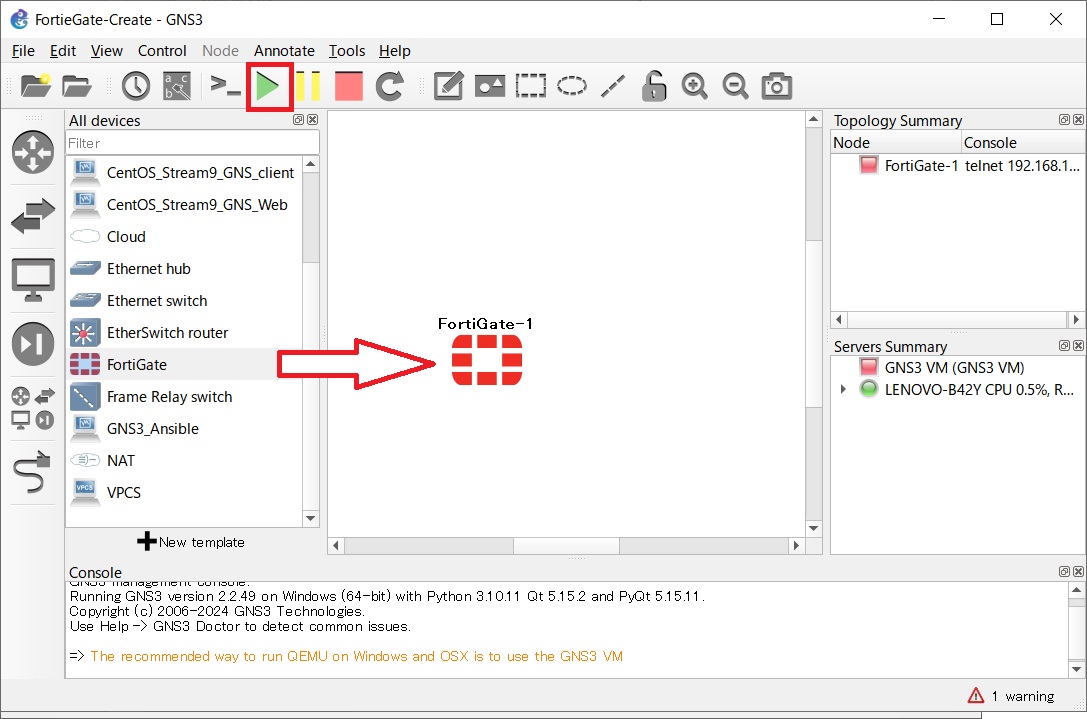The image size is (1087, 719).
Task: Select the Draw a rectangle tool
Action: (530, 86)
